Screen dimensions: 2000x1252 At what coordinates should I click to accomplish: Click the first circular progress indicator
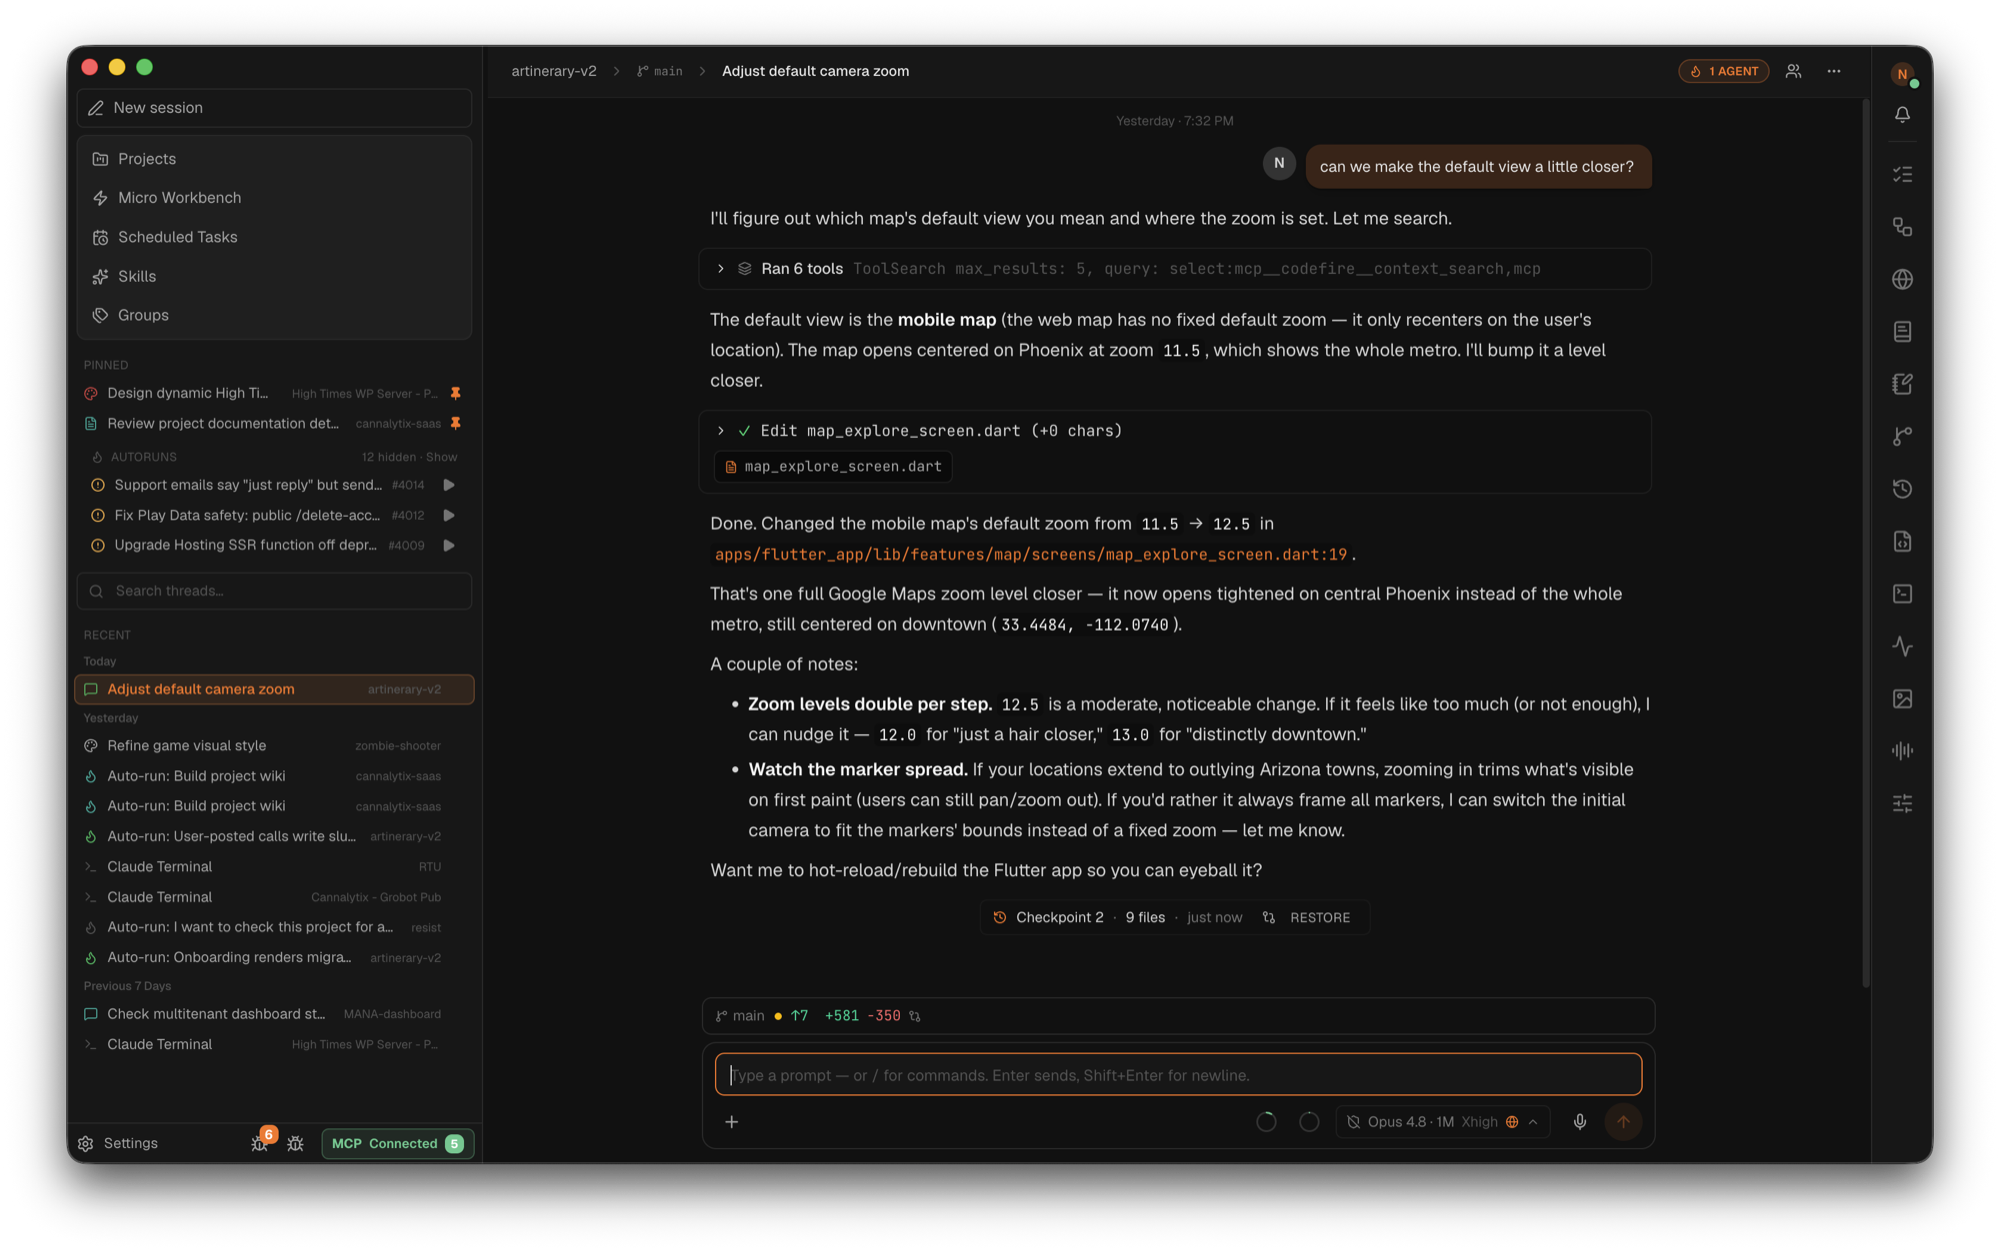[1266, 1122]
